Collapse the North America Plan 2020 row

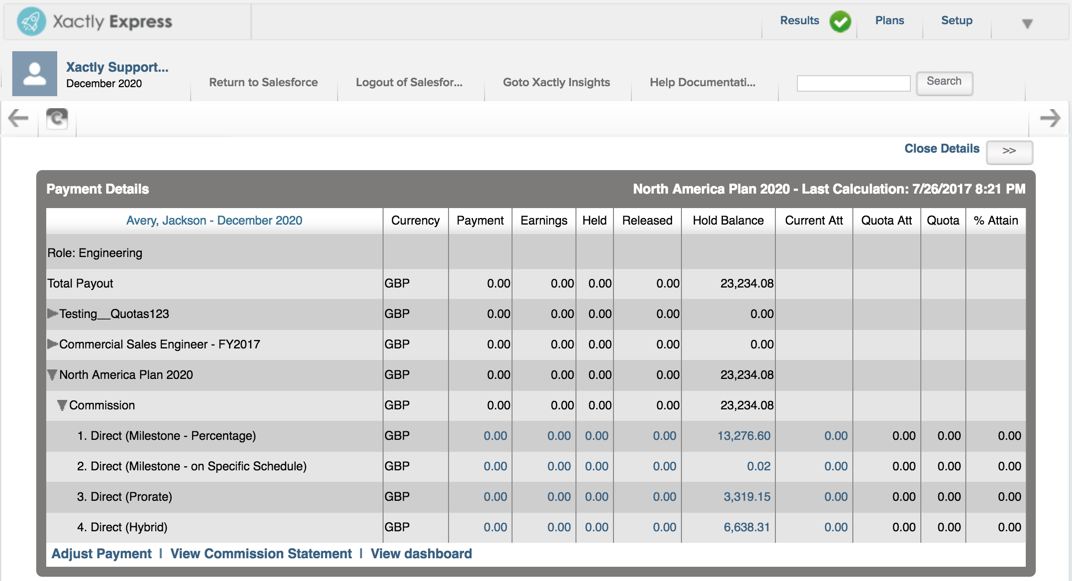click(x=53, y=375)
